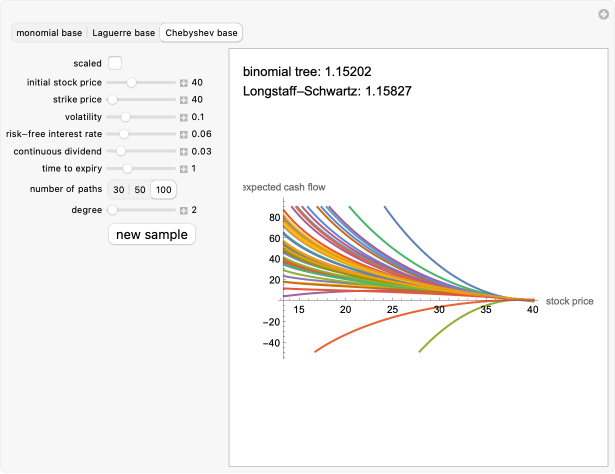Click plus icon beside risk-free interest rate

(184, 134)
